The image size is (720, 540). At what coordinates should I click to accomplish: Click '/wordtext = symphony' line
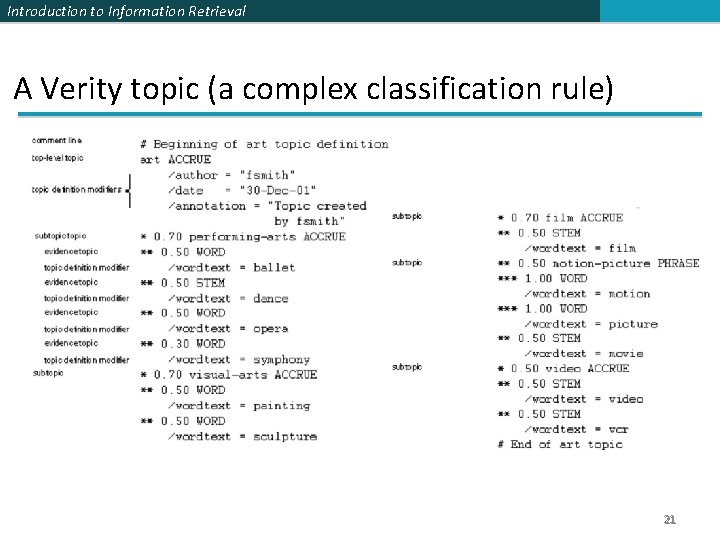pos(239,360)
